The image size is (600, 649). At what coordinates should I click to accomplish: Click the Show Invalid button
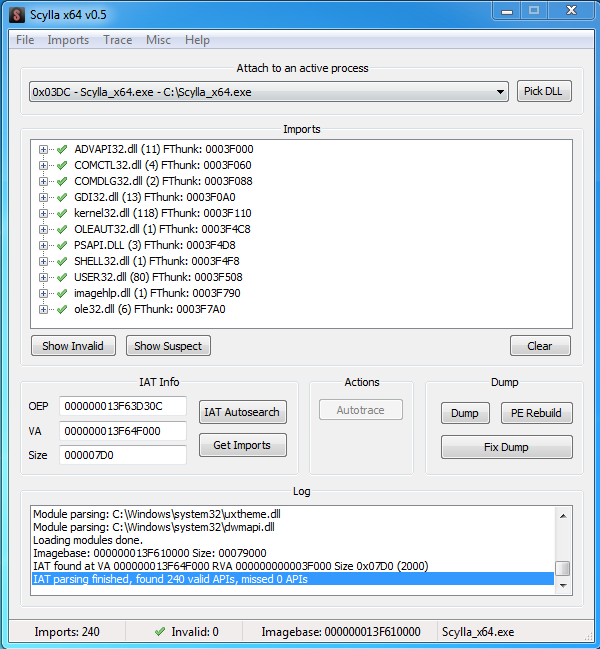[x=73, y=346]
